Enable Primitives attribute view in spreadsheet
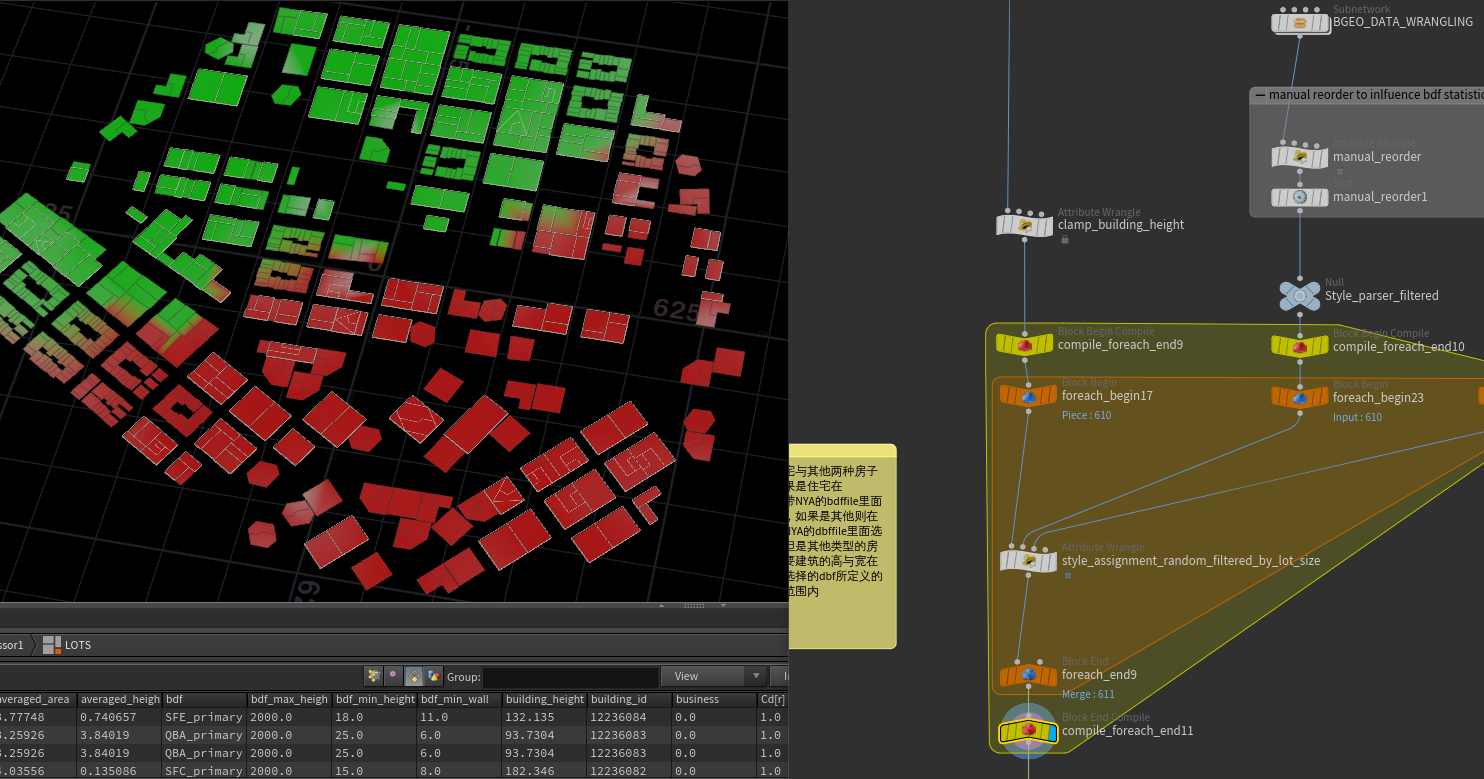The image size is (1484, 779). pyautogui.click(x=413, y=676)
